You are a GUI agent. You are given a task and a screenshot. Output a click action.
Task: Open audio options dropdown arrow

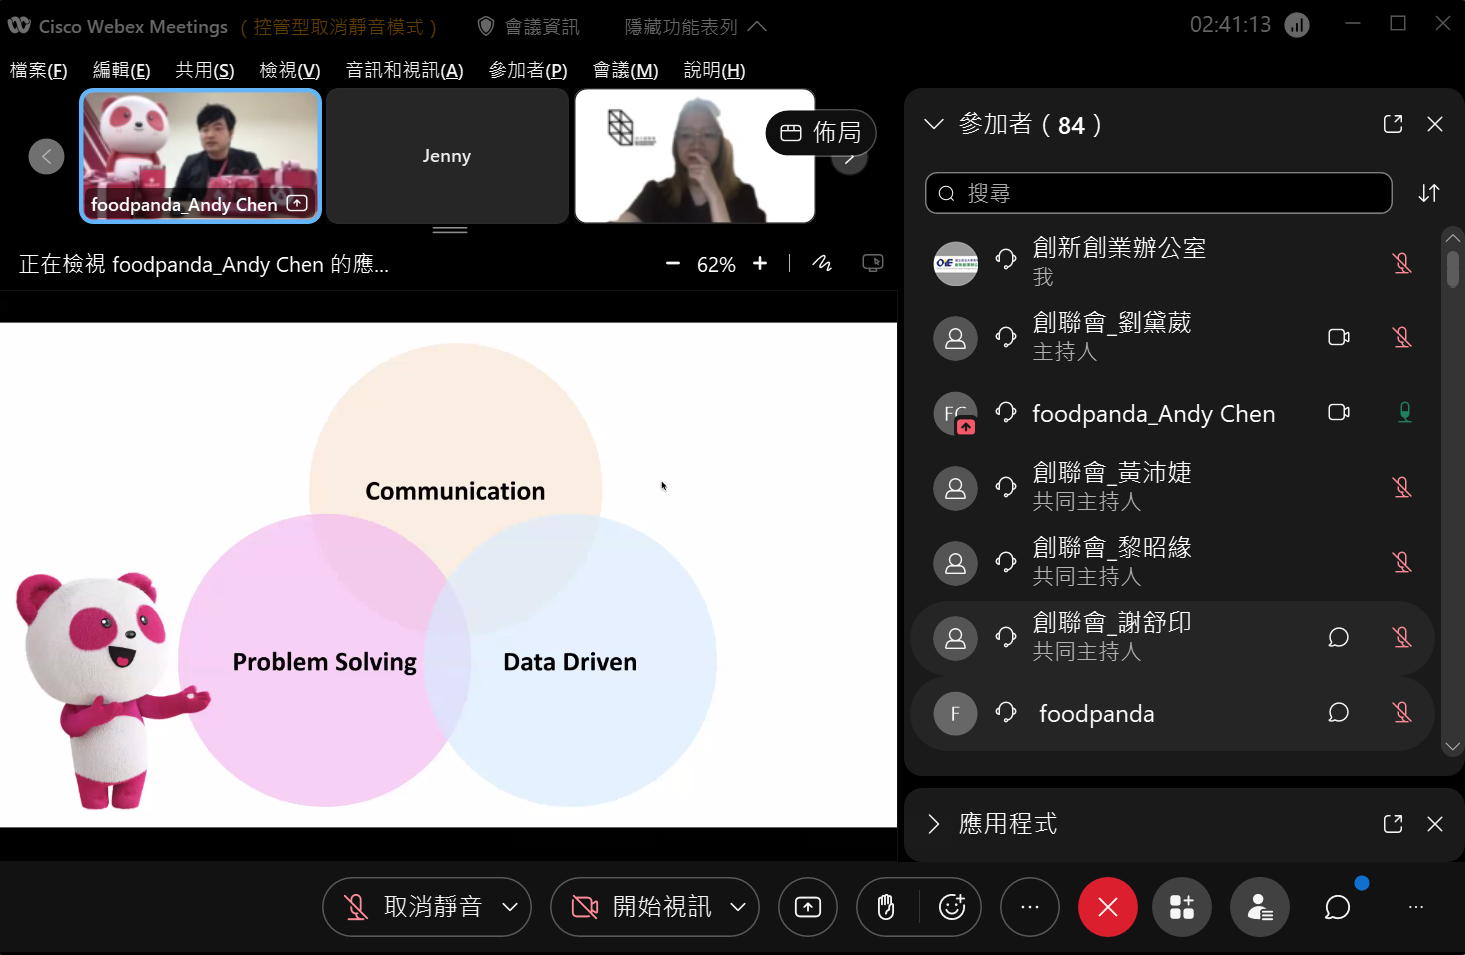510,907
